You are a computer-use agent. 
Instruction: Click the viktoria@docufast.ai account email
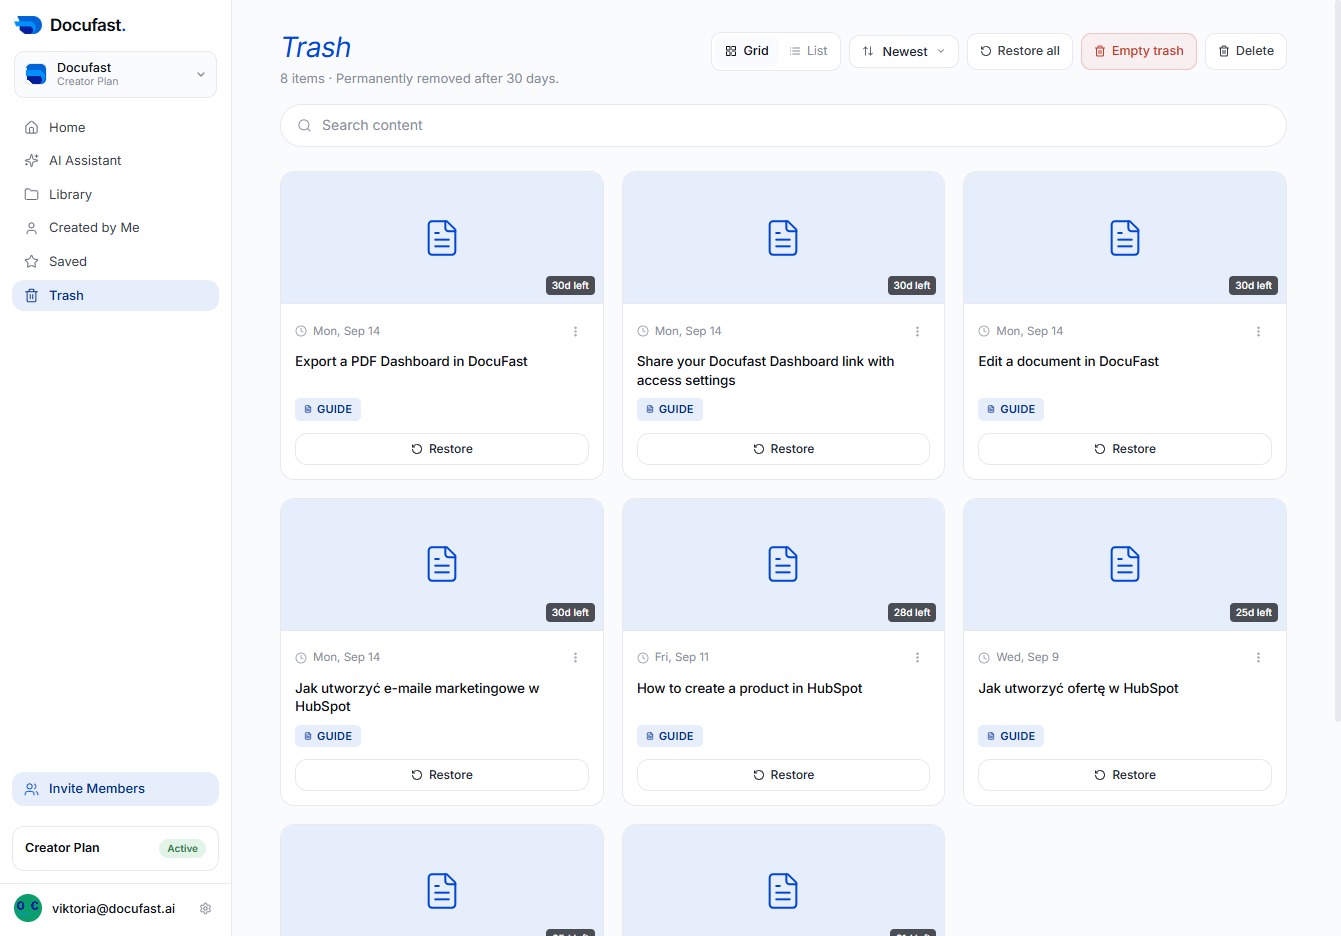[113, 908]
